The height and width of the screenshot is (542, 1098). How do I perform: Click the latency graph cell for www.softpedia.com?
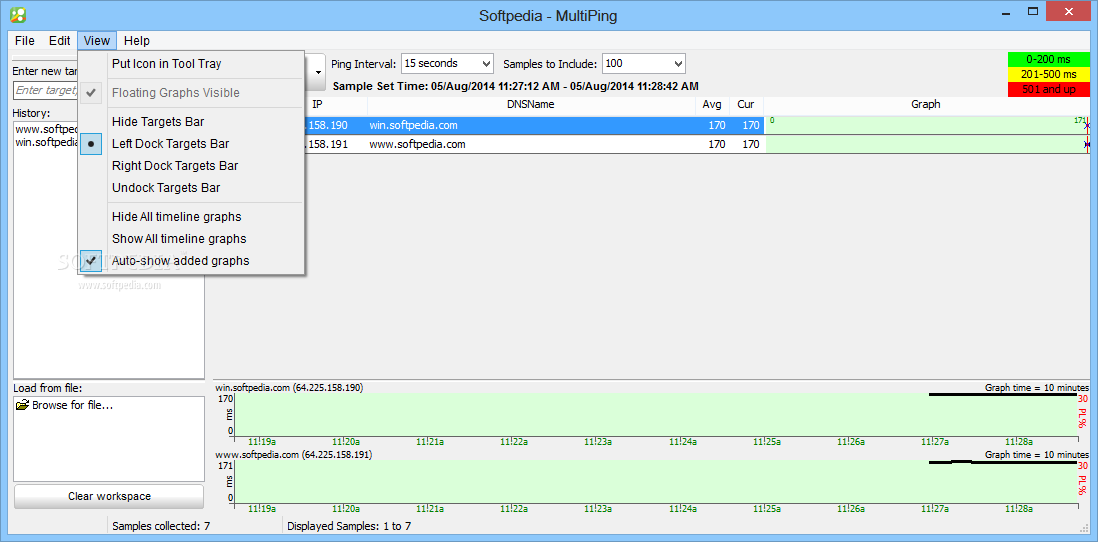927,145
